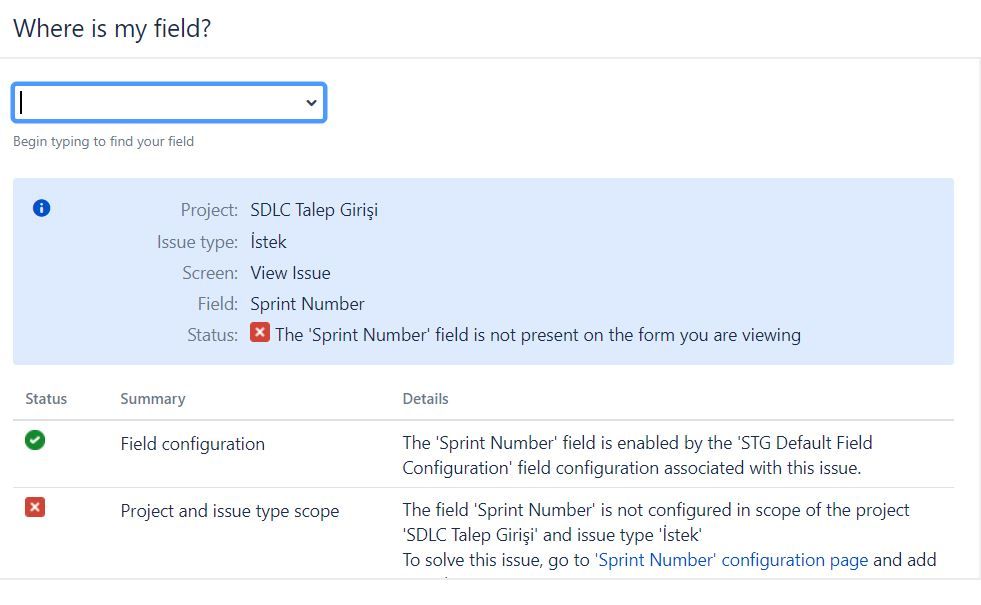Viewport: 981px width, 605px height.
Task: Click the Details column header
Action: tap(425, 399)
